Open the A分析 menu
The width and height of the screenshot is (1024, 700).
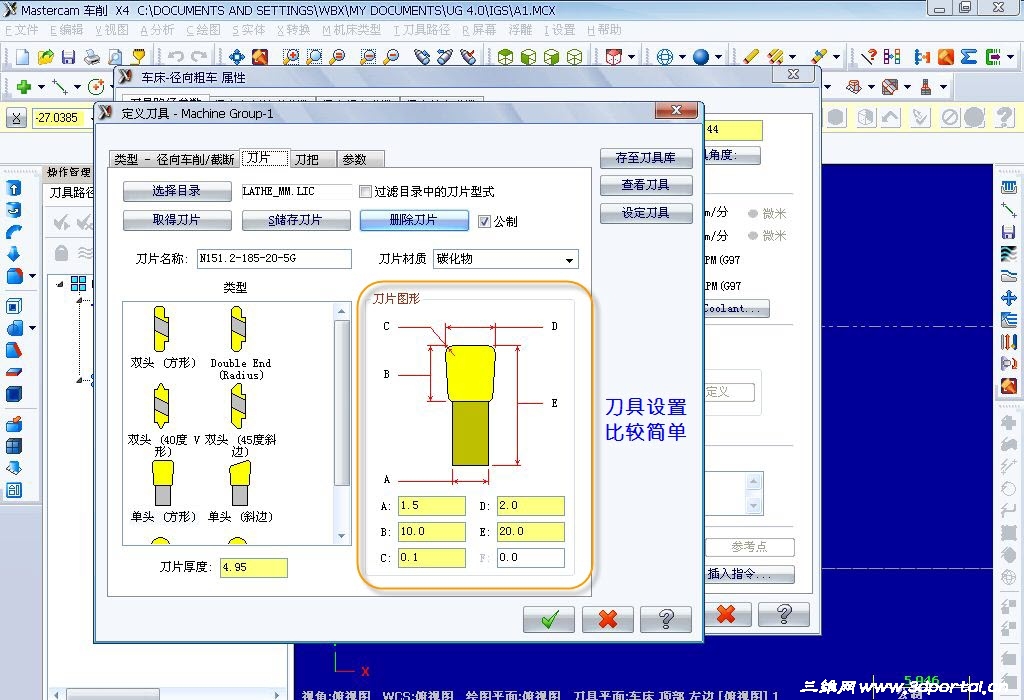157,30
